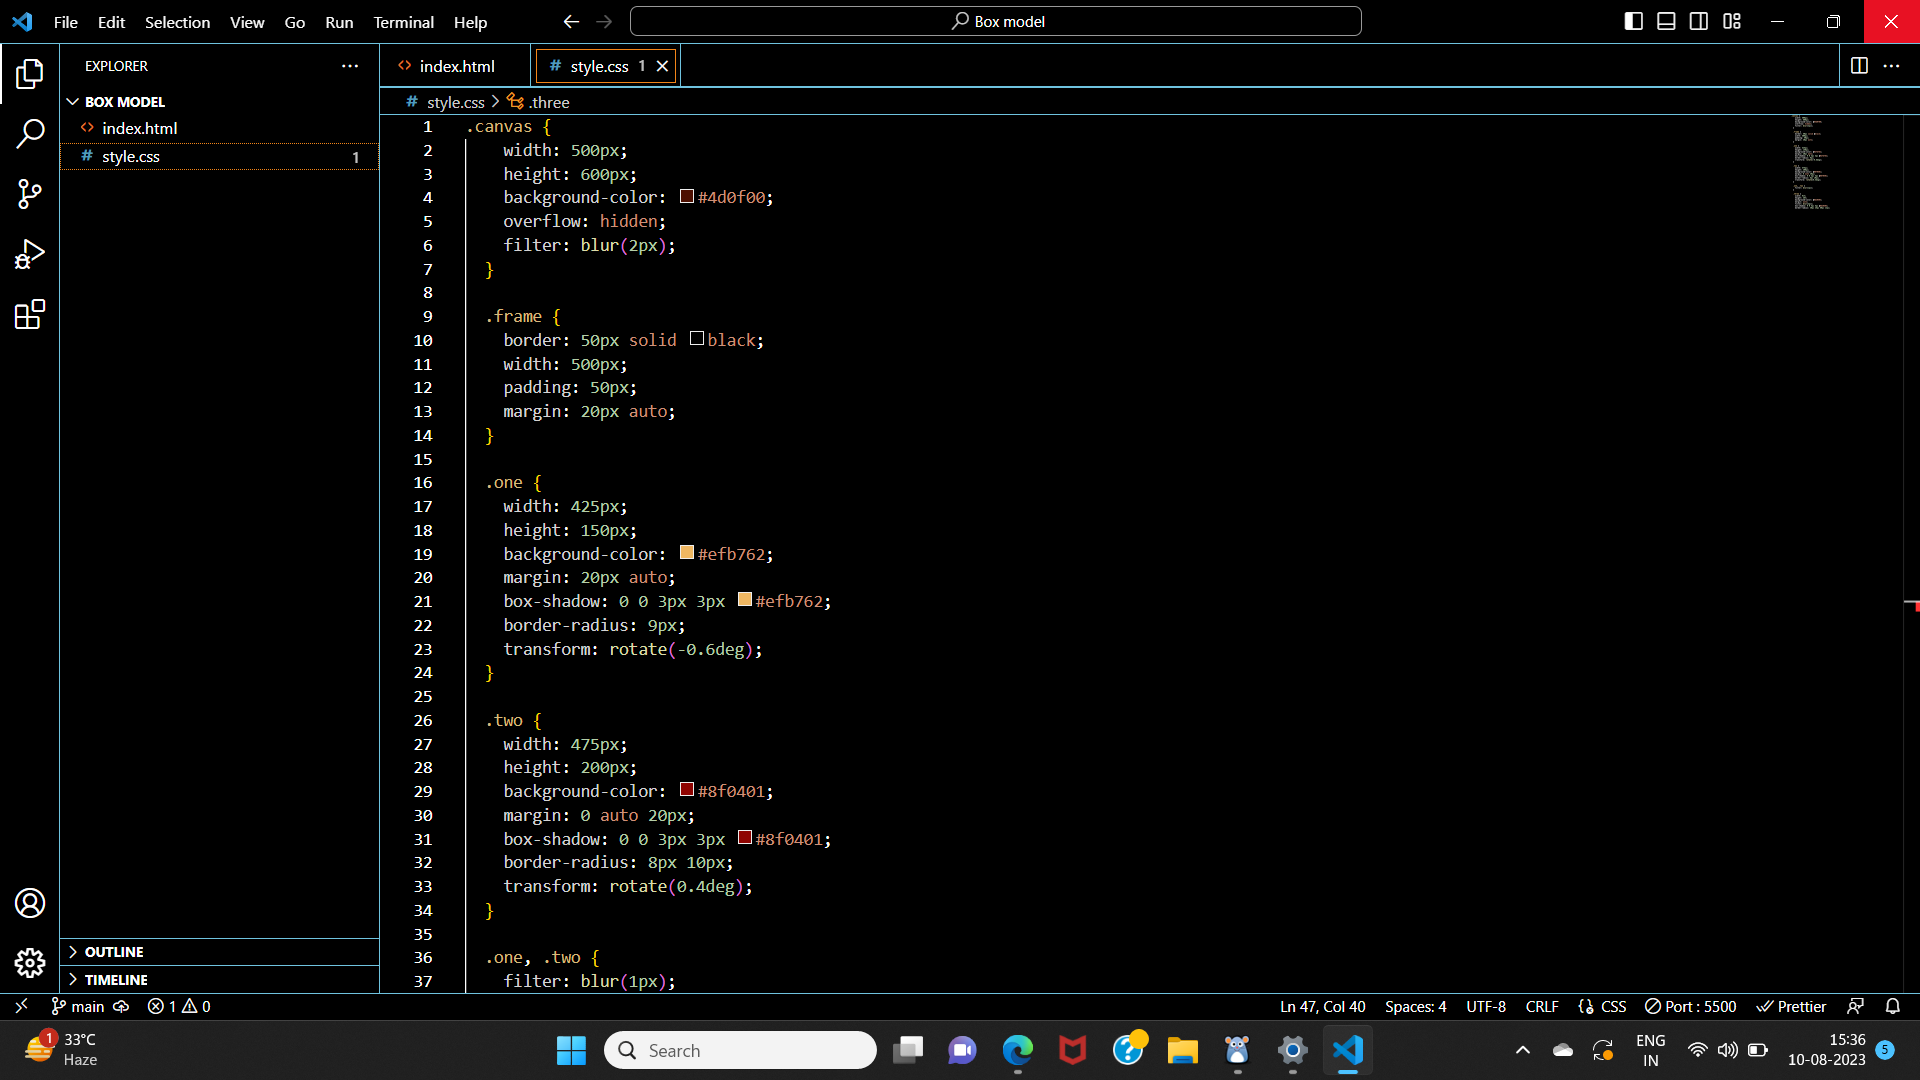Open the Source Control view

30,194
